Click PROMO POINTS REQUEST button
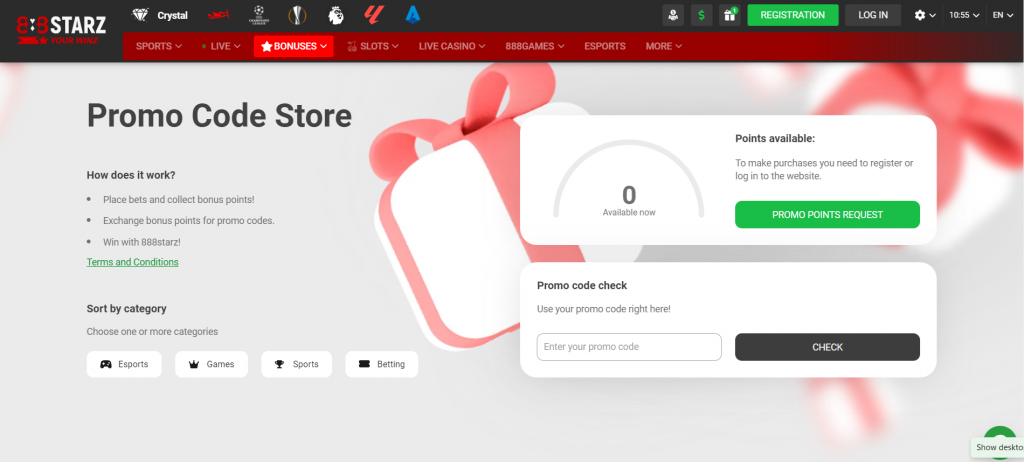1024x462 pixels. tap(827, 214)
